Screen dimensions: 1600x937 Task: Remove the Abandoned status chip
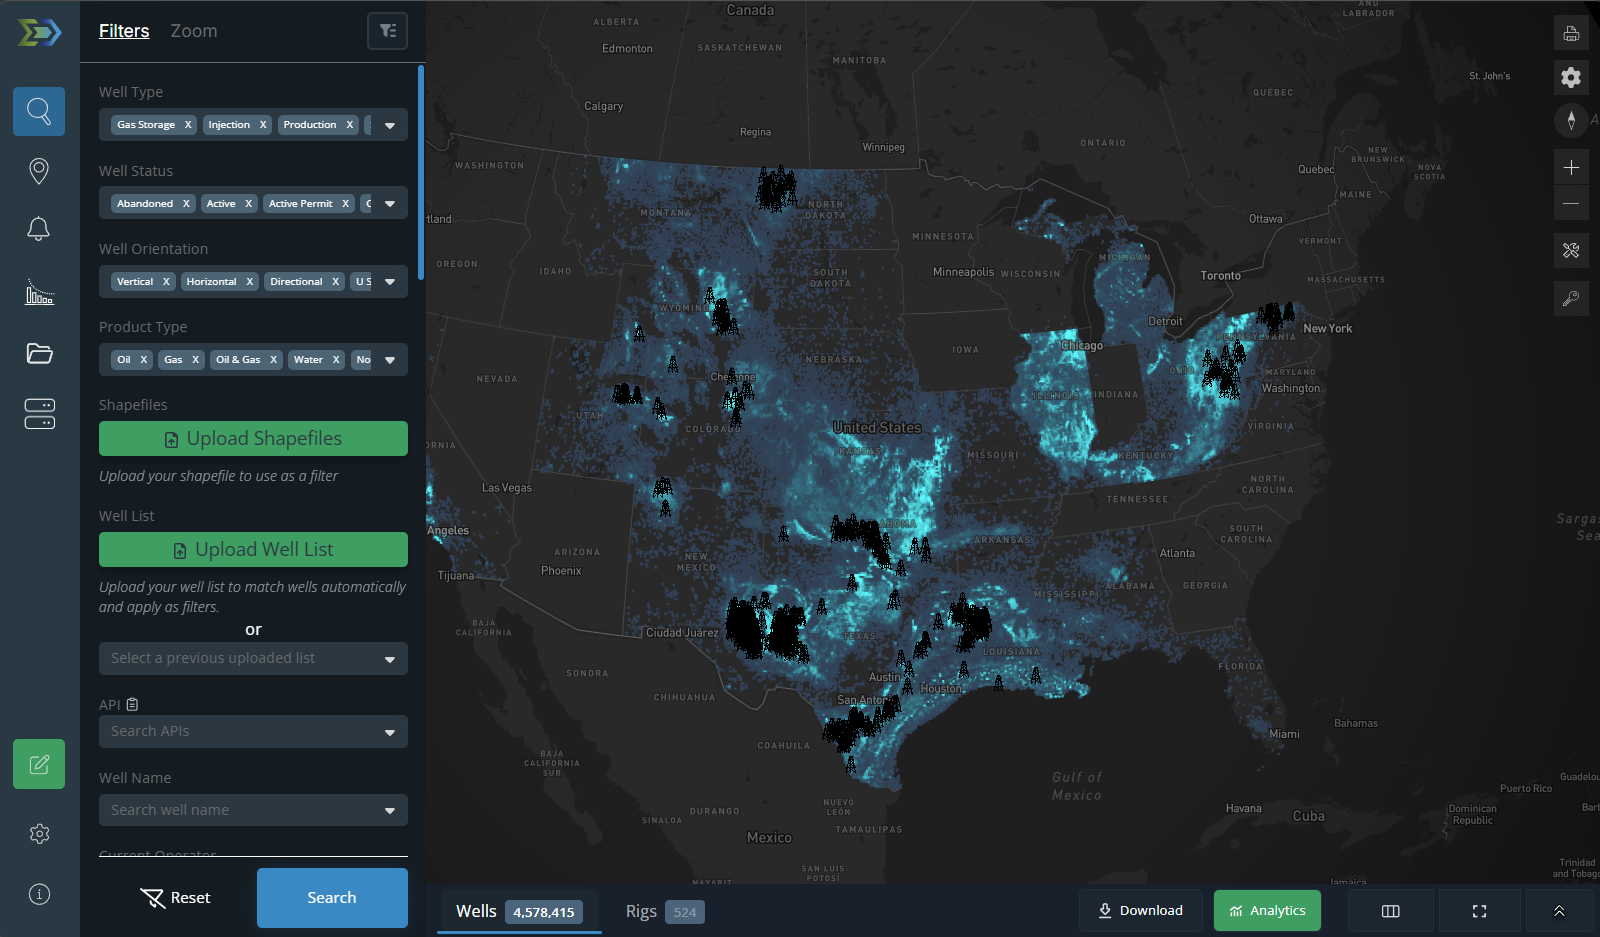(x=186, y=204)
